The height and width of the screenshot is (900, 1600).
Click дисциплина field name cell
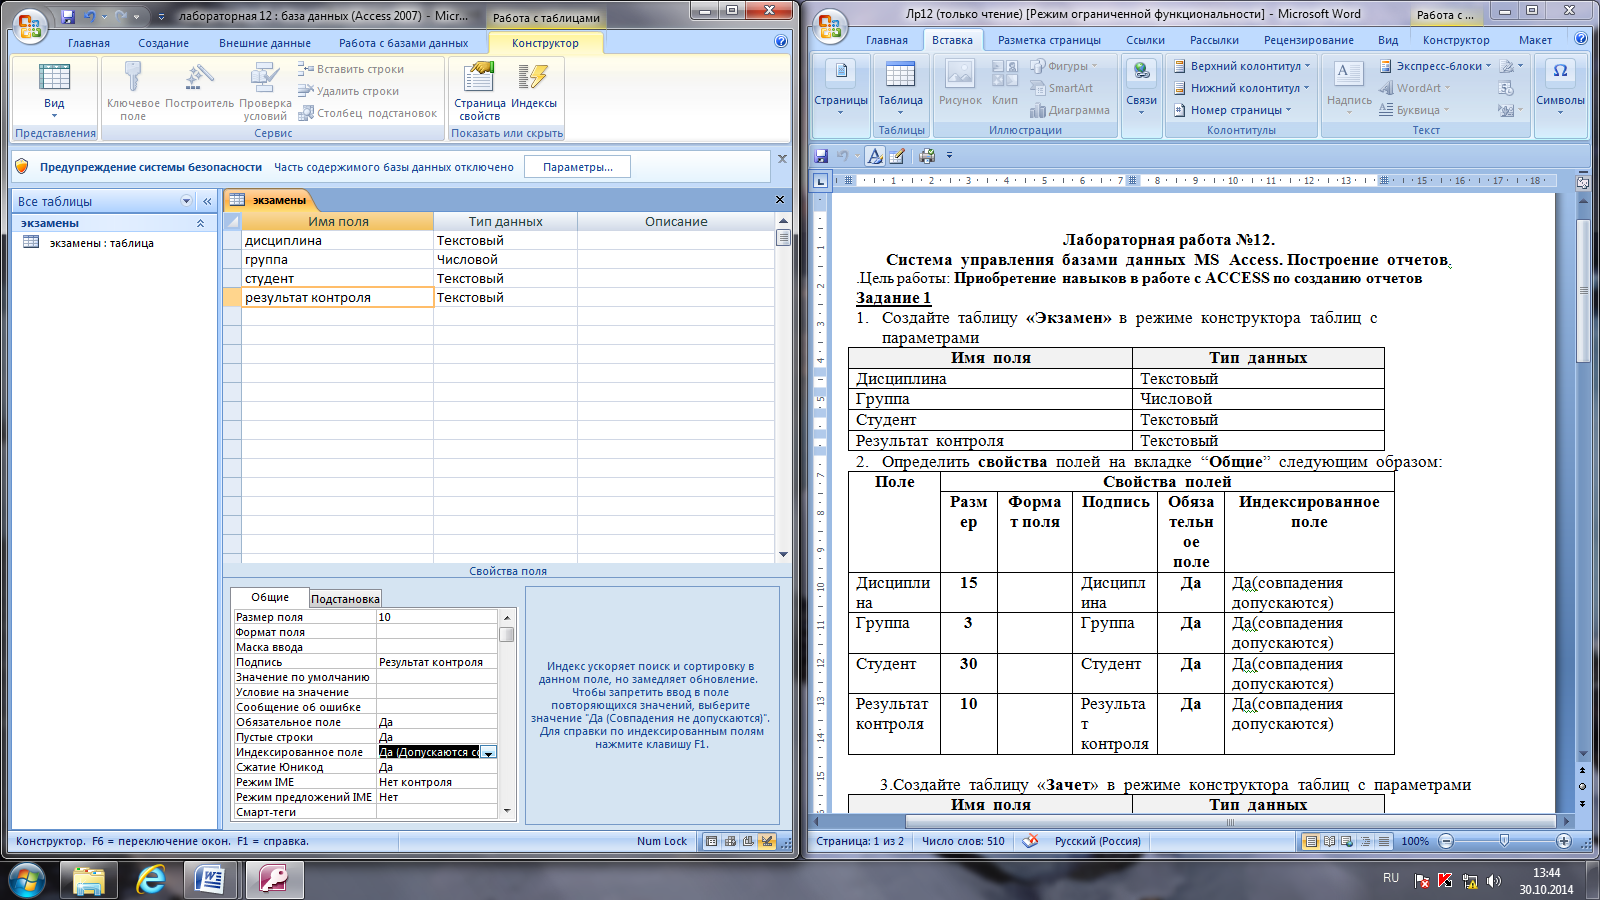(337, 240)
